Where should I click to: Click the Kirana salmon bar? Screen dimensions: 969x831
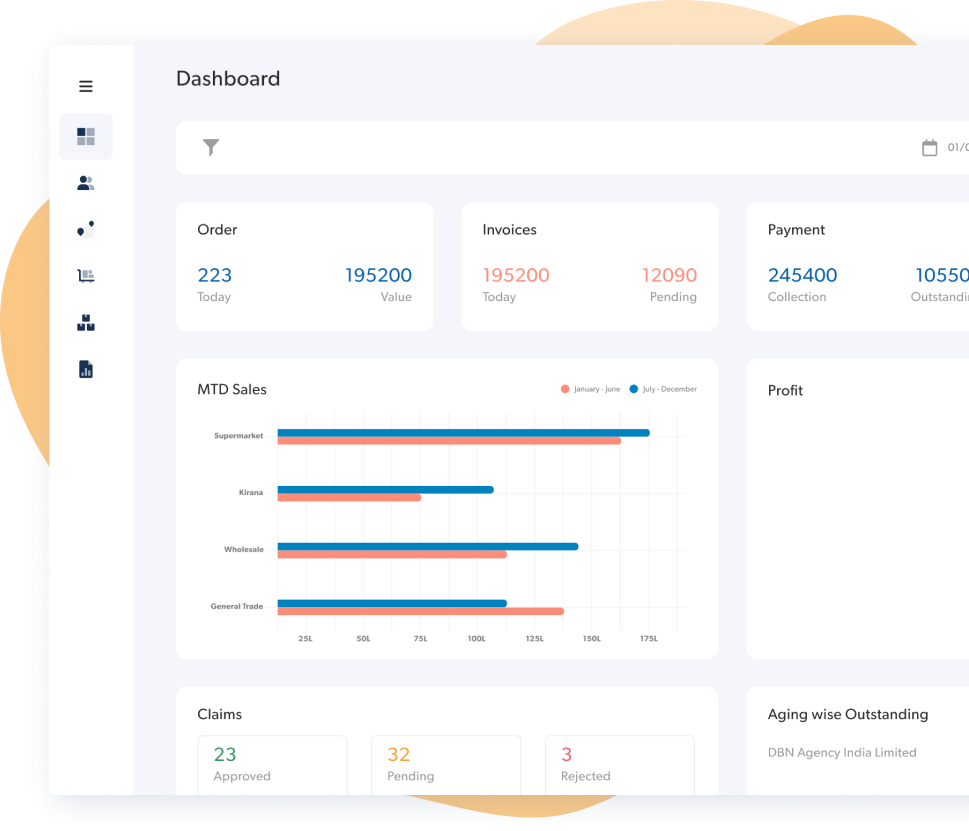(x=349, y=497)
